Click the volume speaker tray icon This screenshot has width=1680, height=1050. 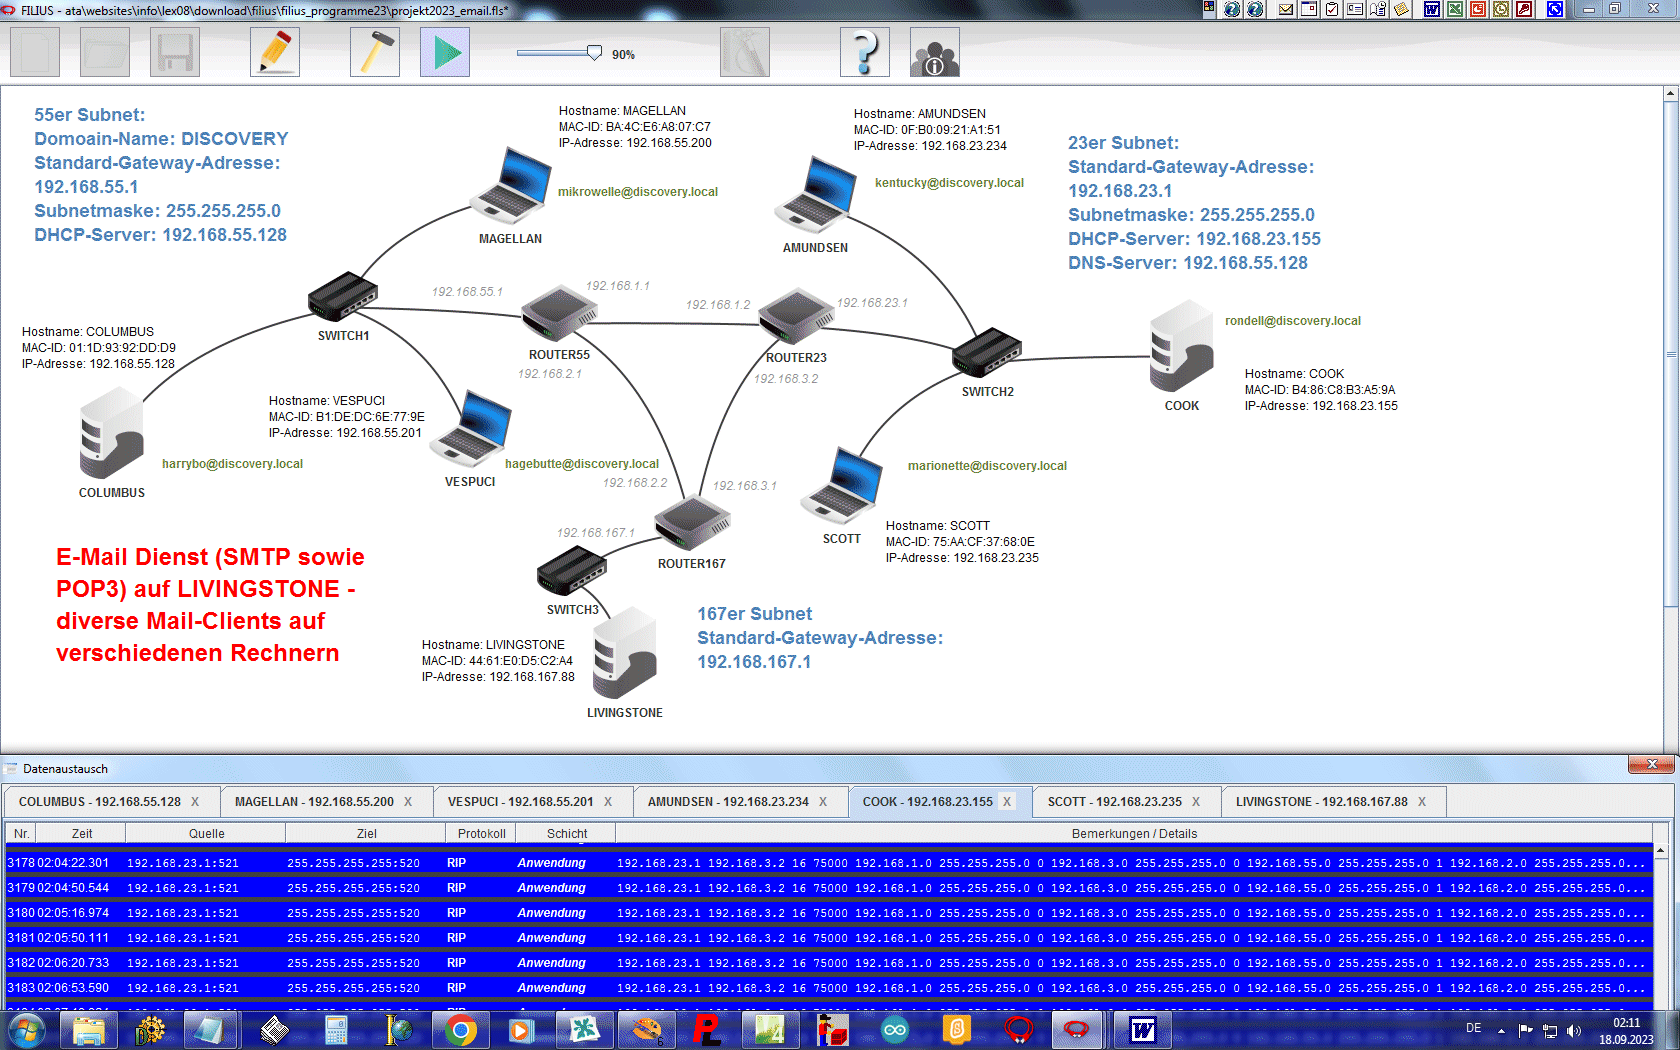(1574, 1030)
